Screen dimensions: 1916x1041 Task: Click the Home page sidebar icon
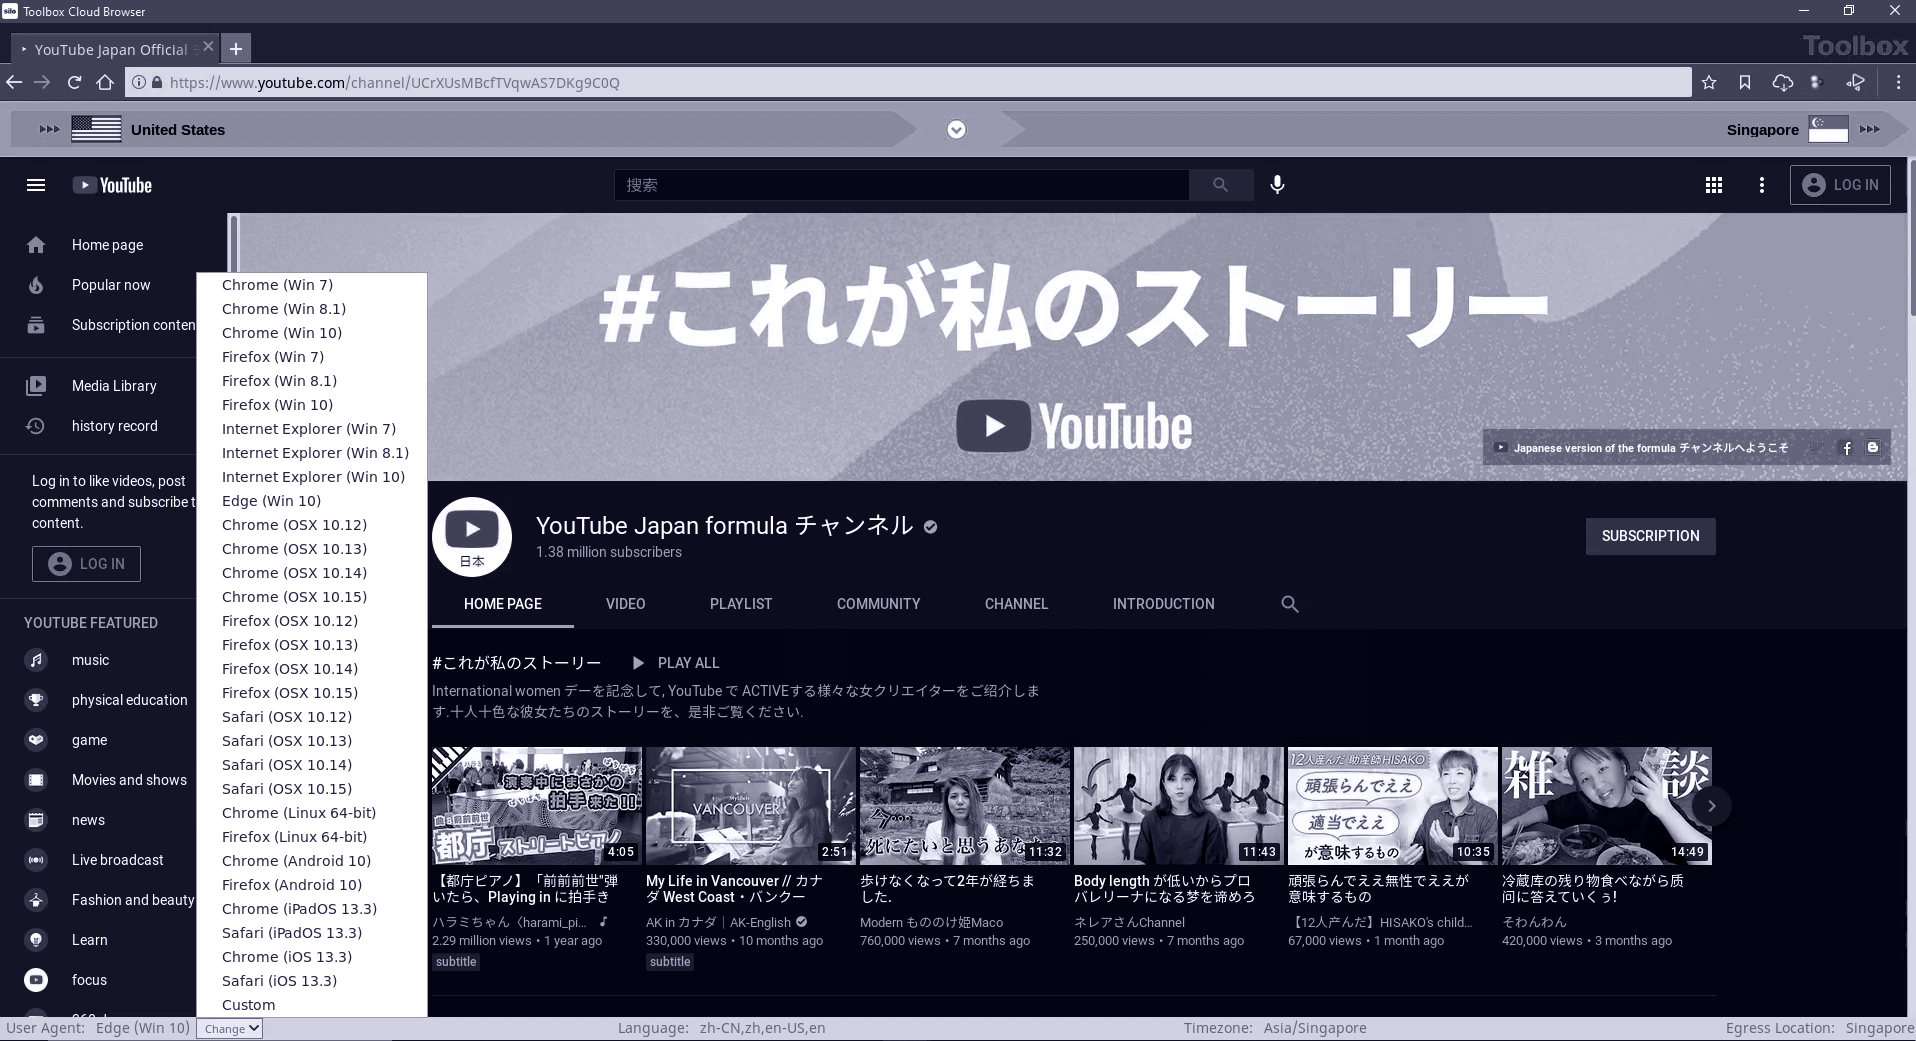coord(36,245)
